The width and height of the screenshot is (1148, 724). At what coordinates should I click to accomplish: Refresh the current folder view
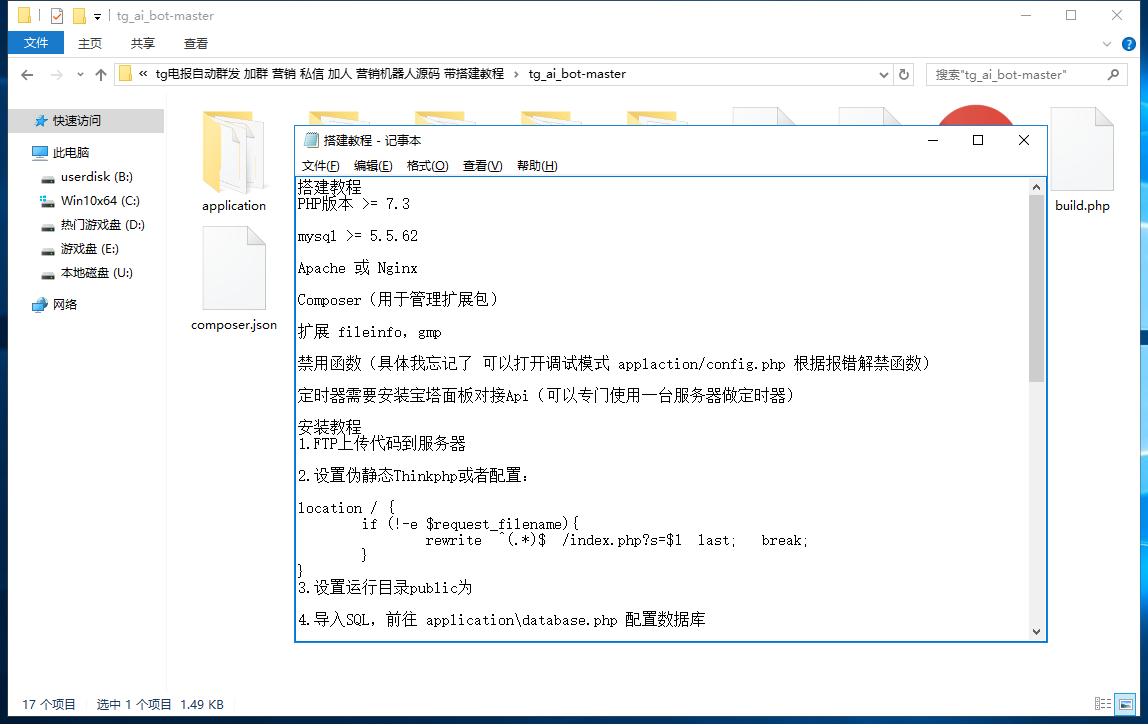(x=904, y=74)
